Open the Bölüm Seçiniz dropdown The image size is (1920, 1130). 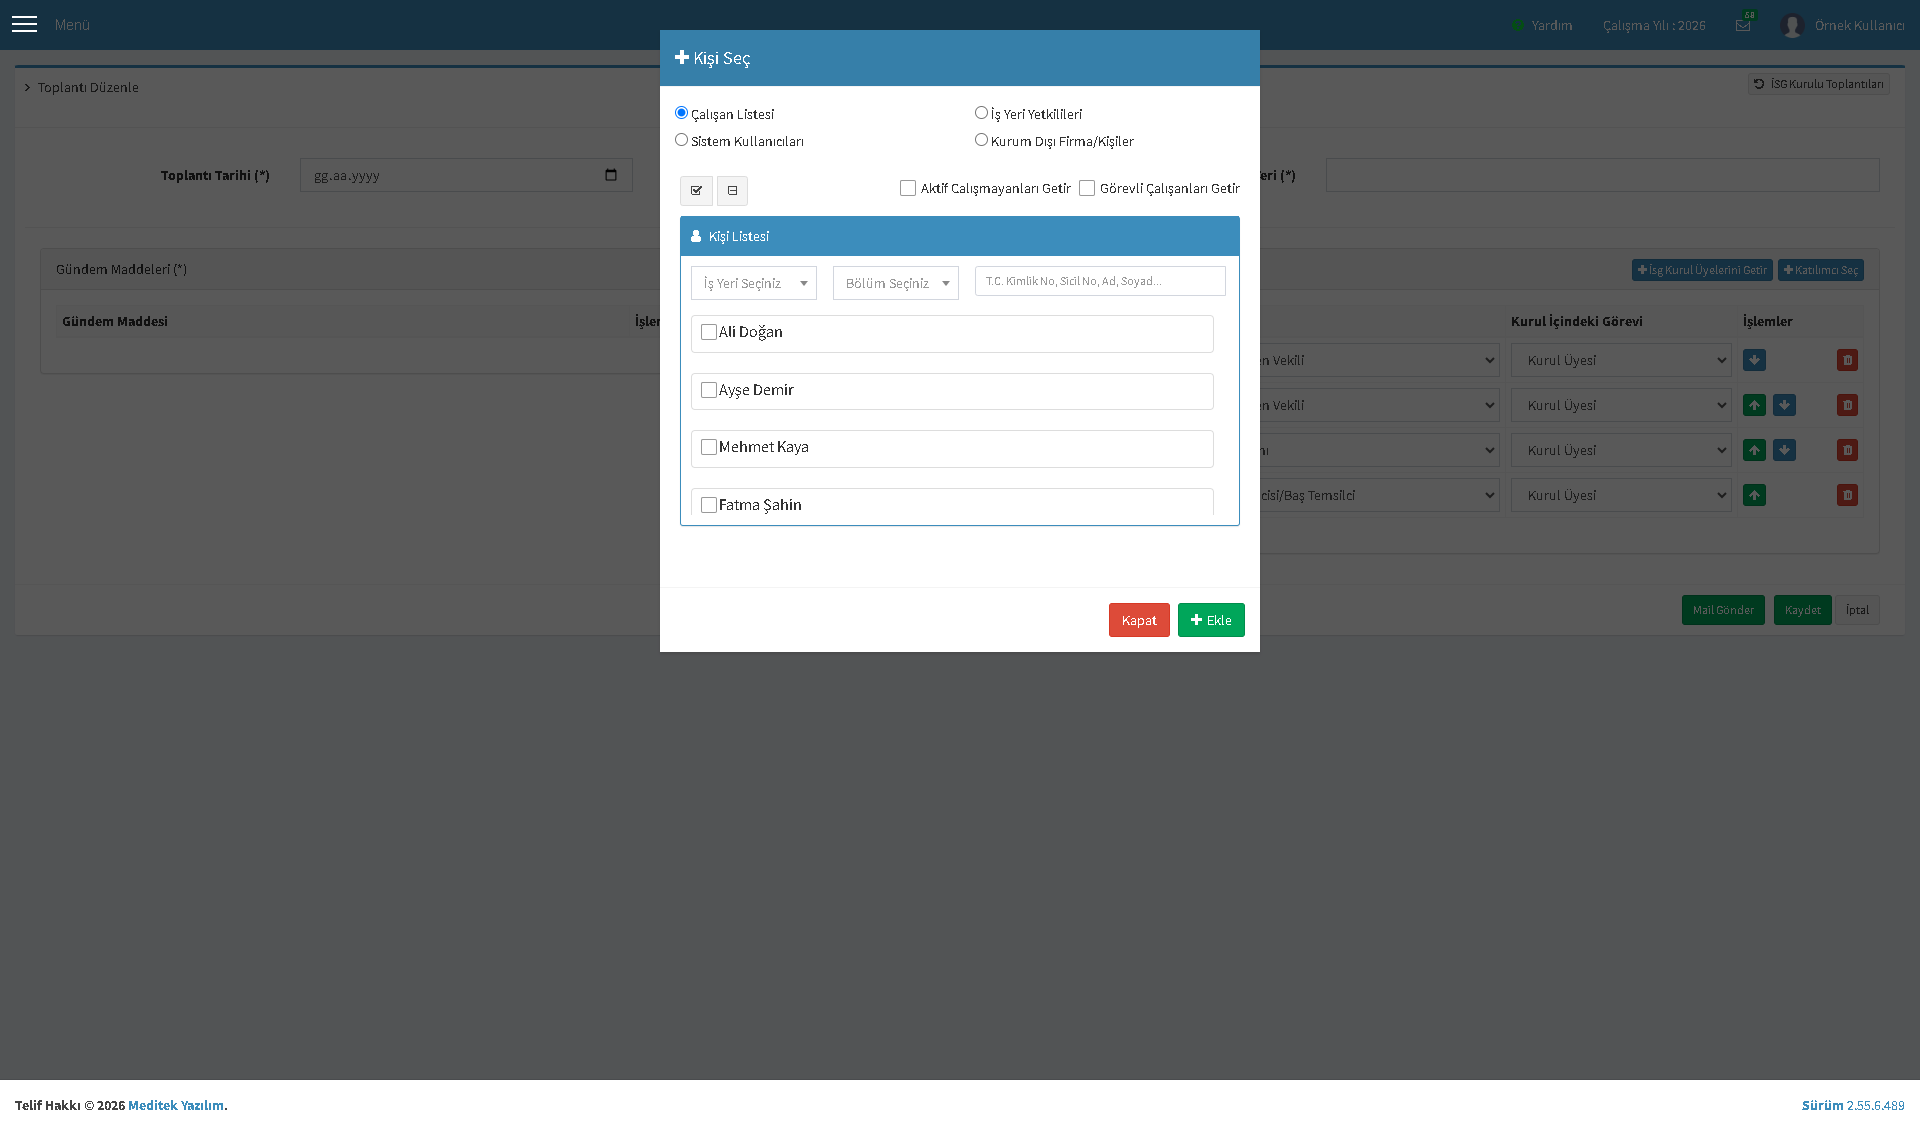[896, 283]
